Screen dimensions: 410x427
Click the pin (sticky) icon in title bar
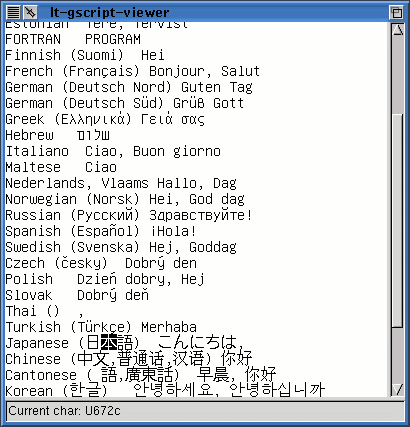31,13
